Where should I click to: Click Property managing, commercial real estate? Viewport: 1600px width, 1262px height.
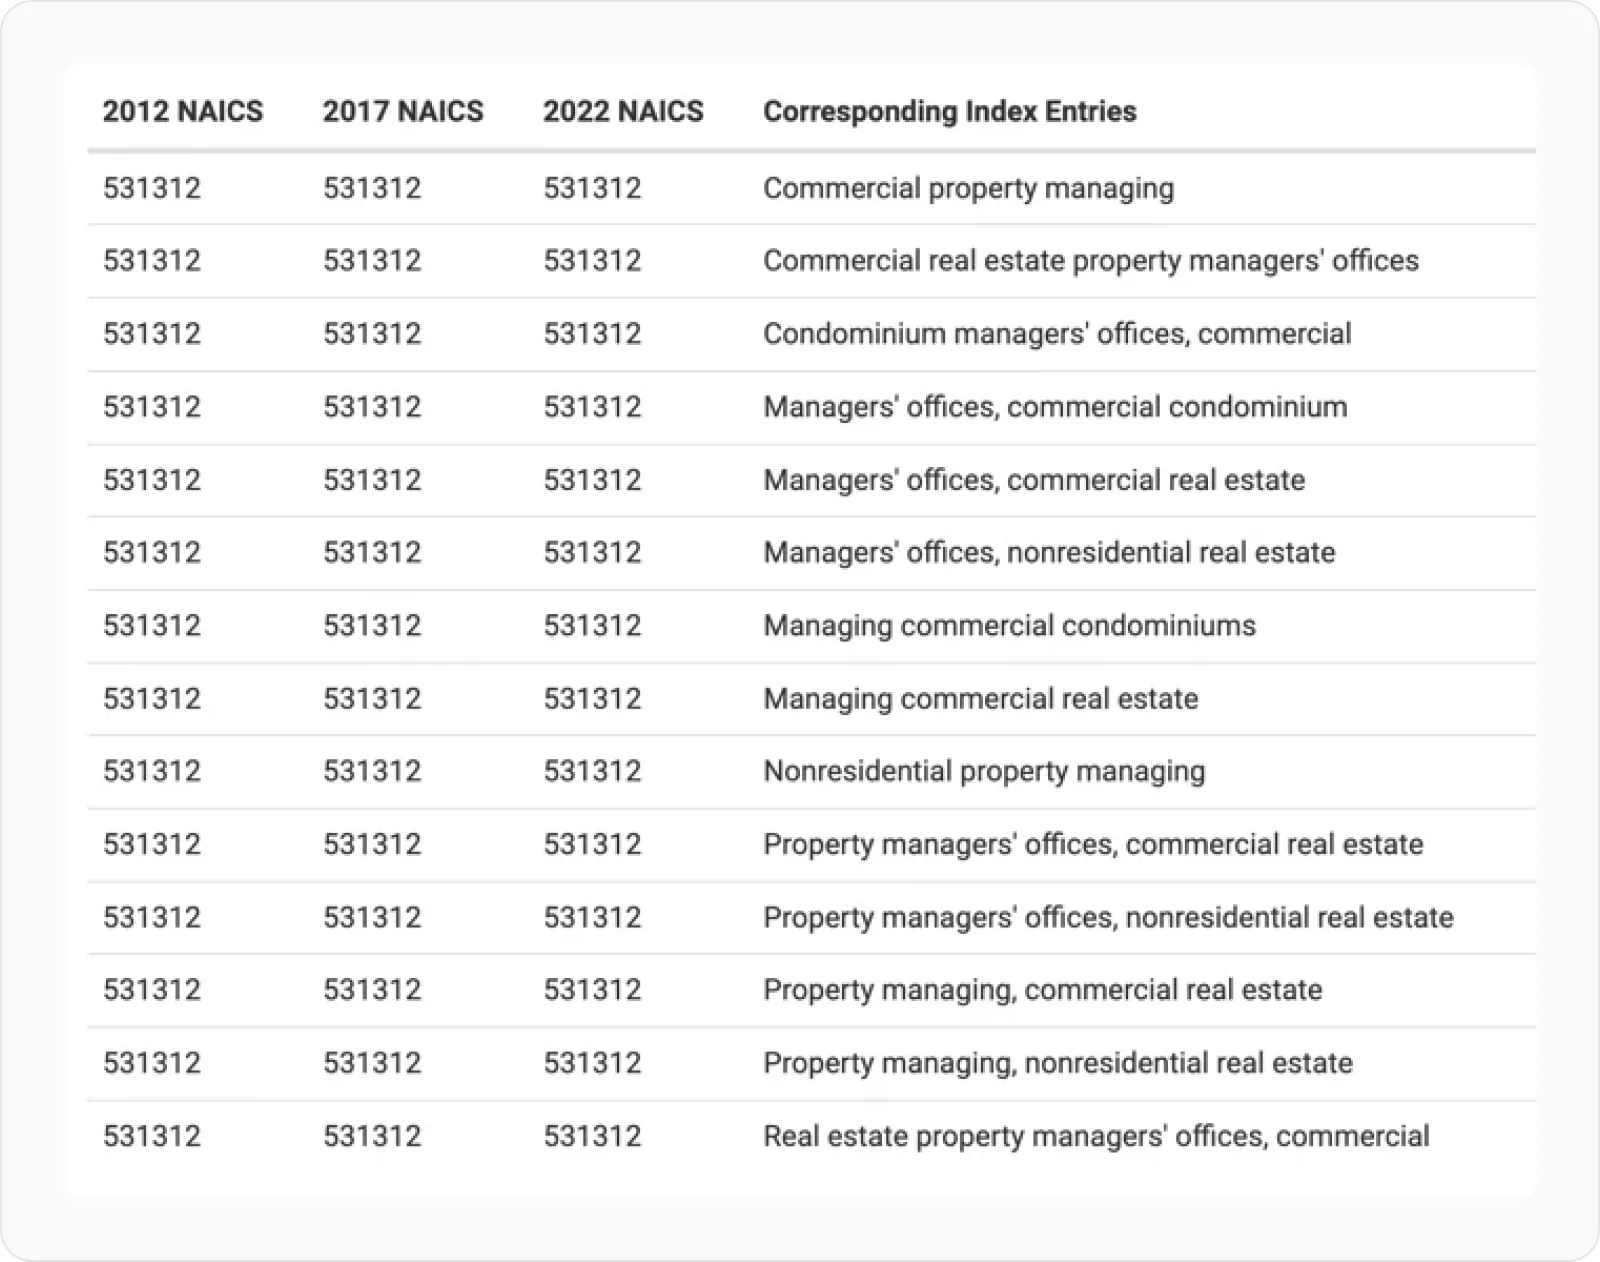1042,990
